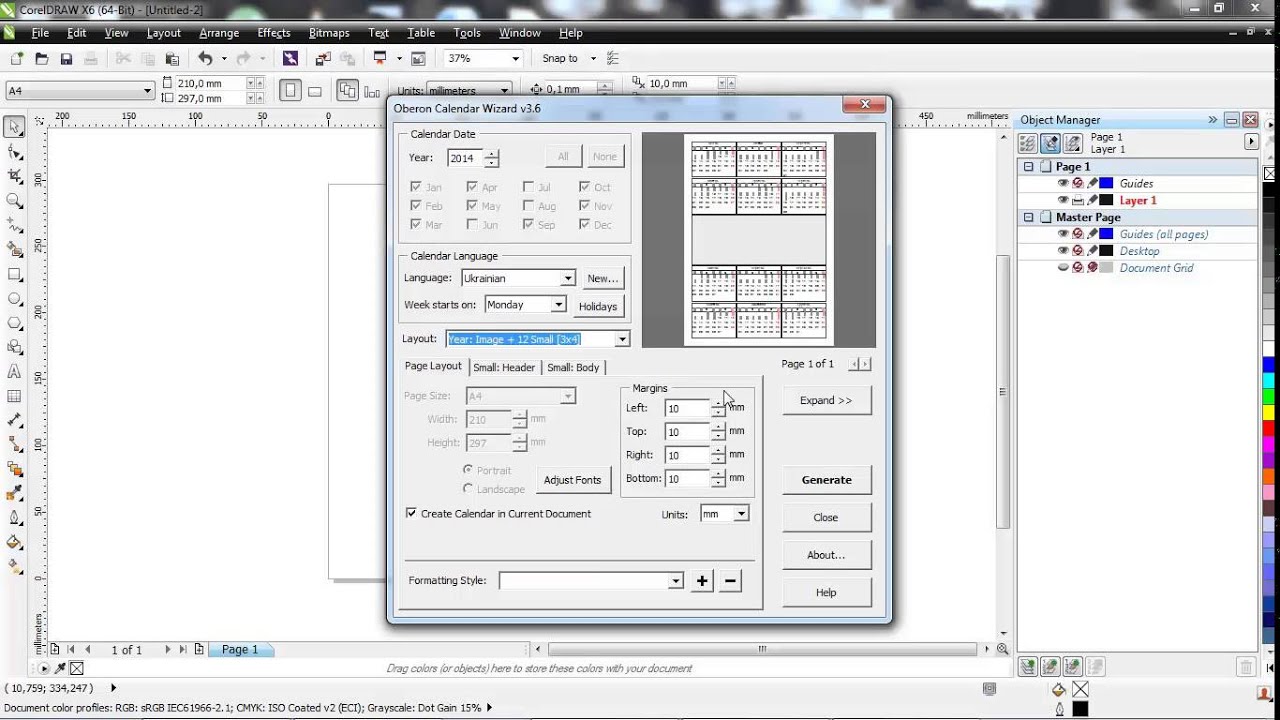The width and height of the screenshot is (1280, 720).
Task: Select the Color Eyedropper tool
Action: point(14,494)
